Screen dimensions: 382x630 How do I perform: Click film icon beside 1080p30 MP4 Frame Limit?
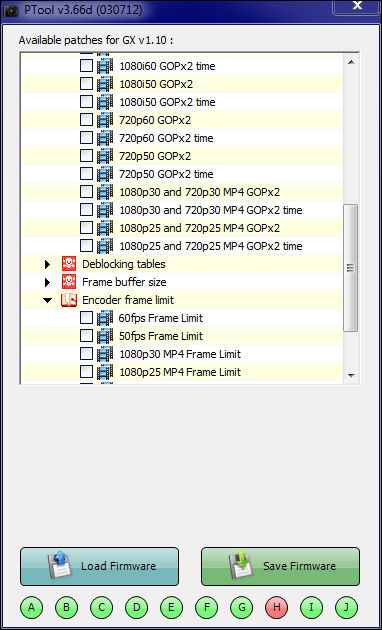coord(105,354)
